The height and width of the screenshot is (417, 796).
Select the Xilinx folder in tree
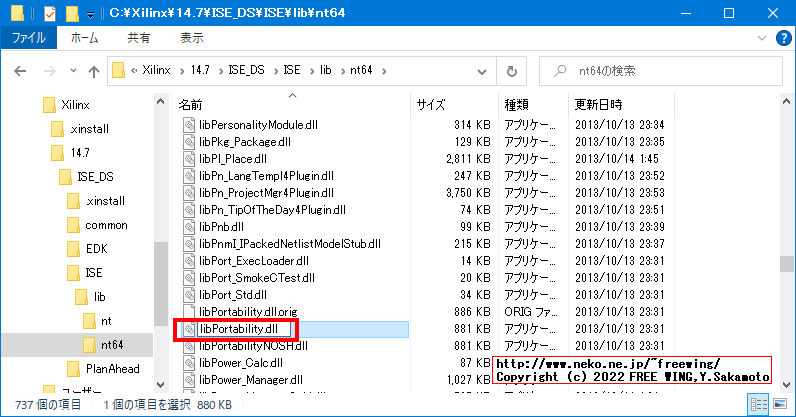pos(75,105)
